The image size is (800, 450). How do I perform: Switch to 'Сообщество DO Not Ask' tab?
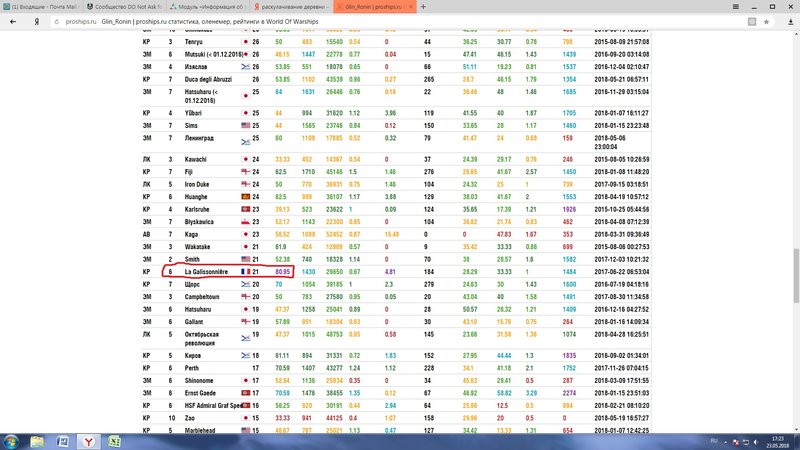131,6
